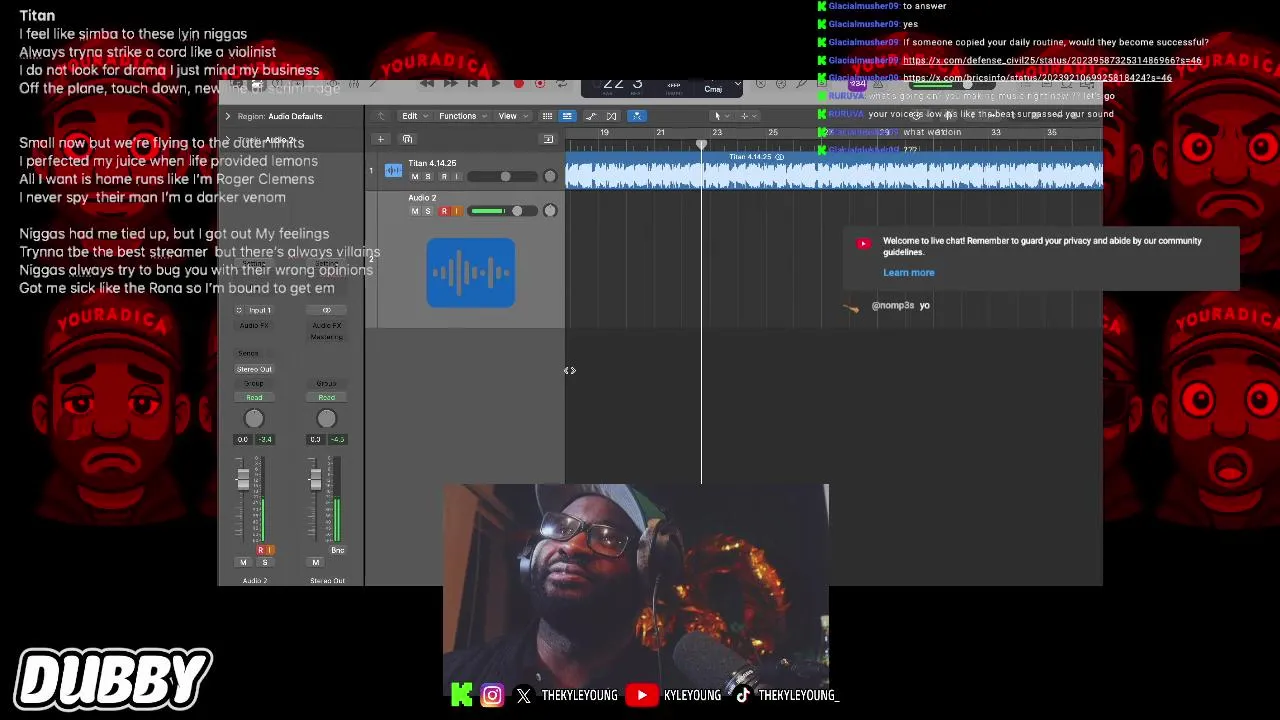Mute the Audio 2 track in header
The width and height of the screenshot is (1280, 720).
(415, 211)
